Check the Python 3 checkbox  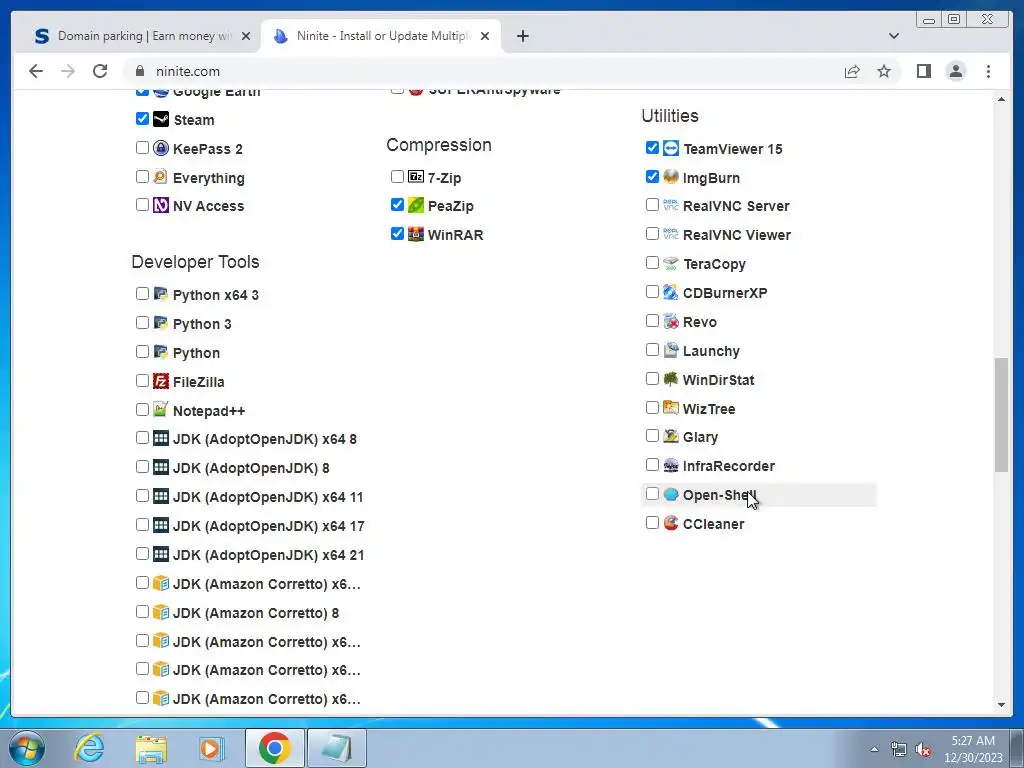(142, 323)
